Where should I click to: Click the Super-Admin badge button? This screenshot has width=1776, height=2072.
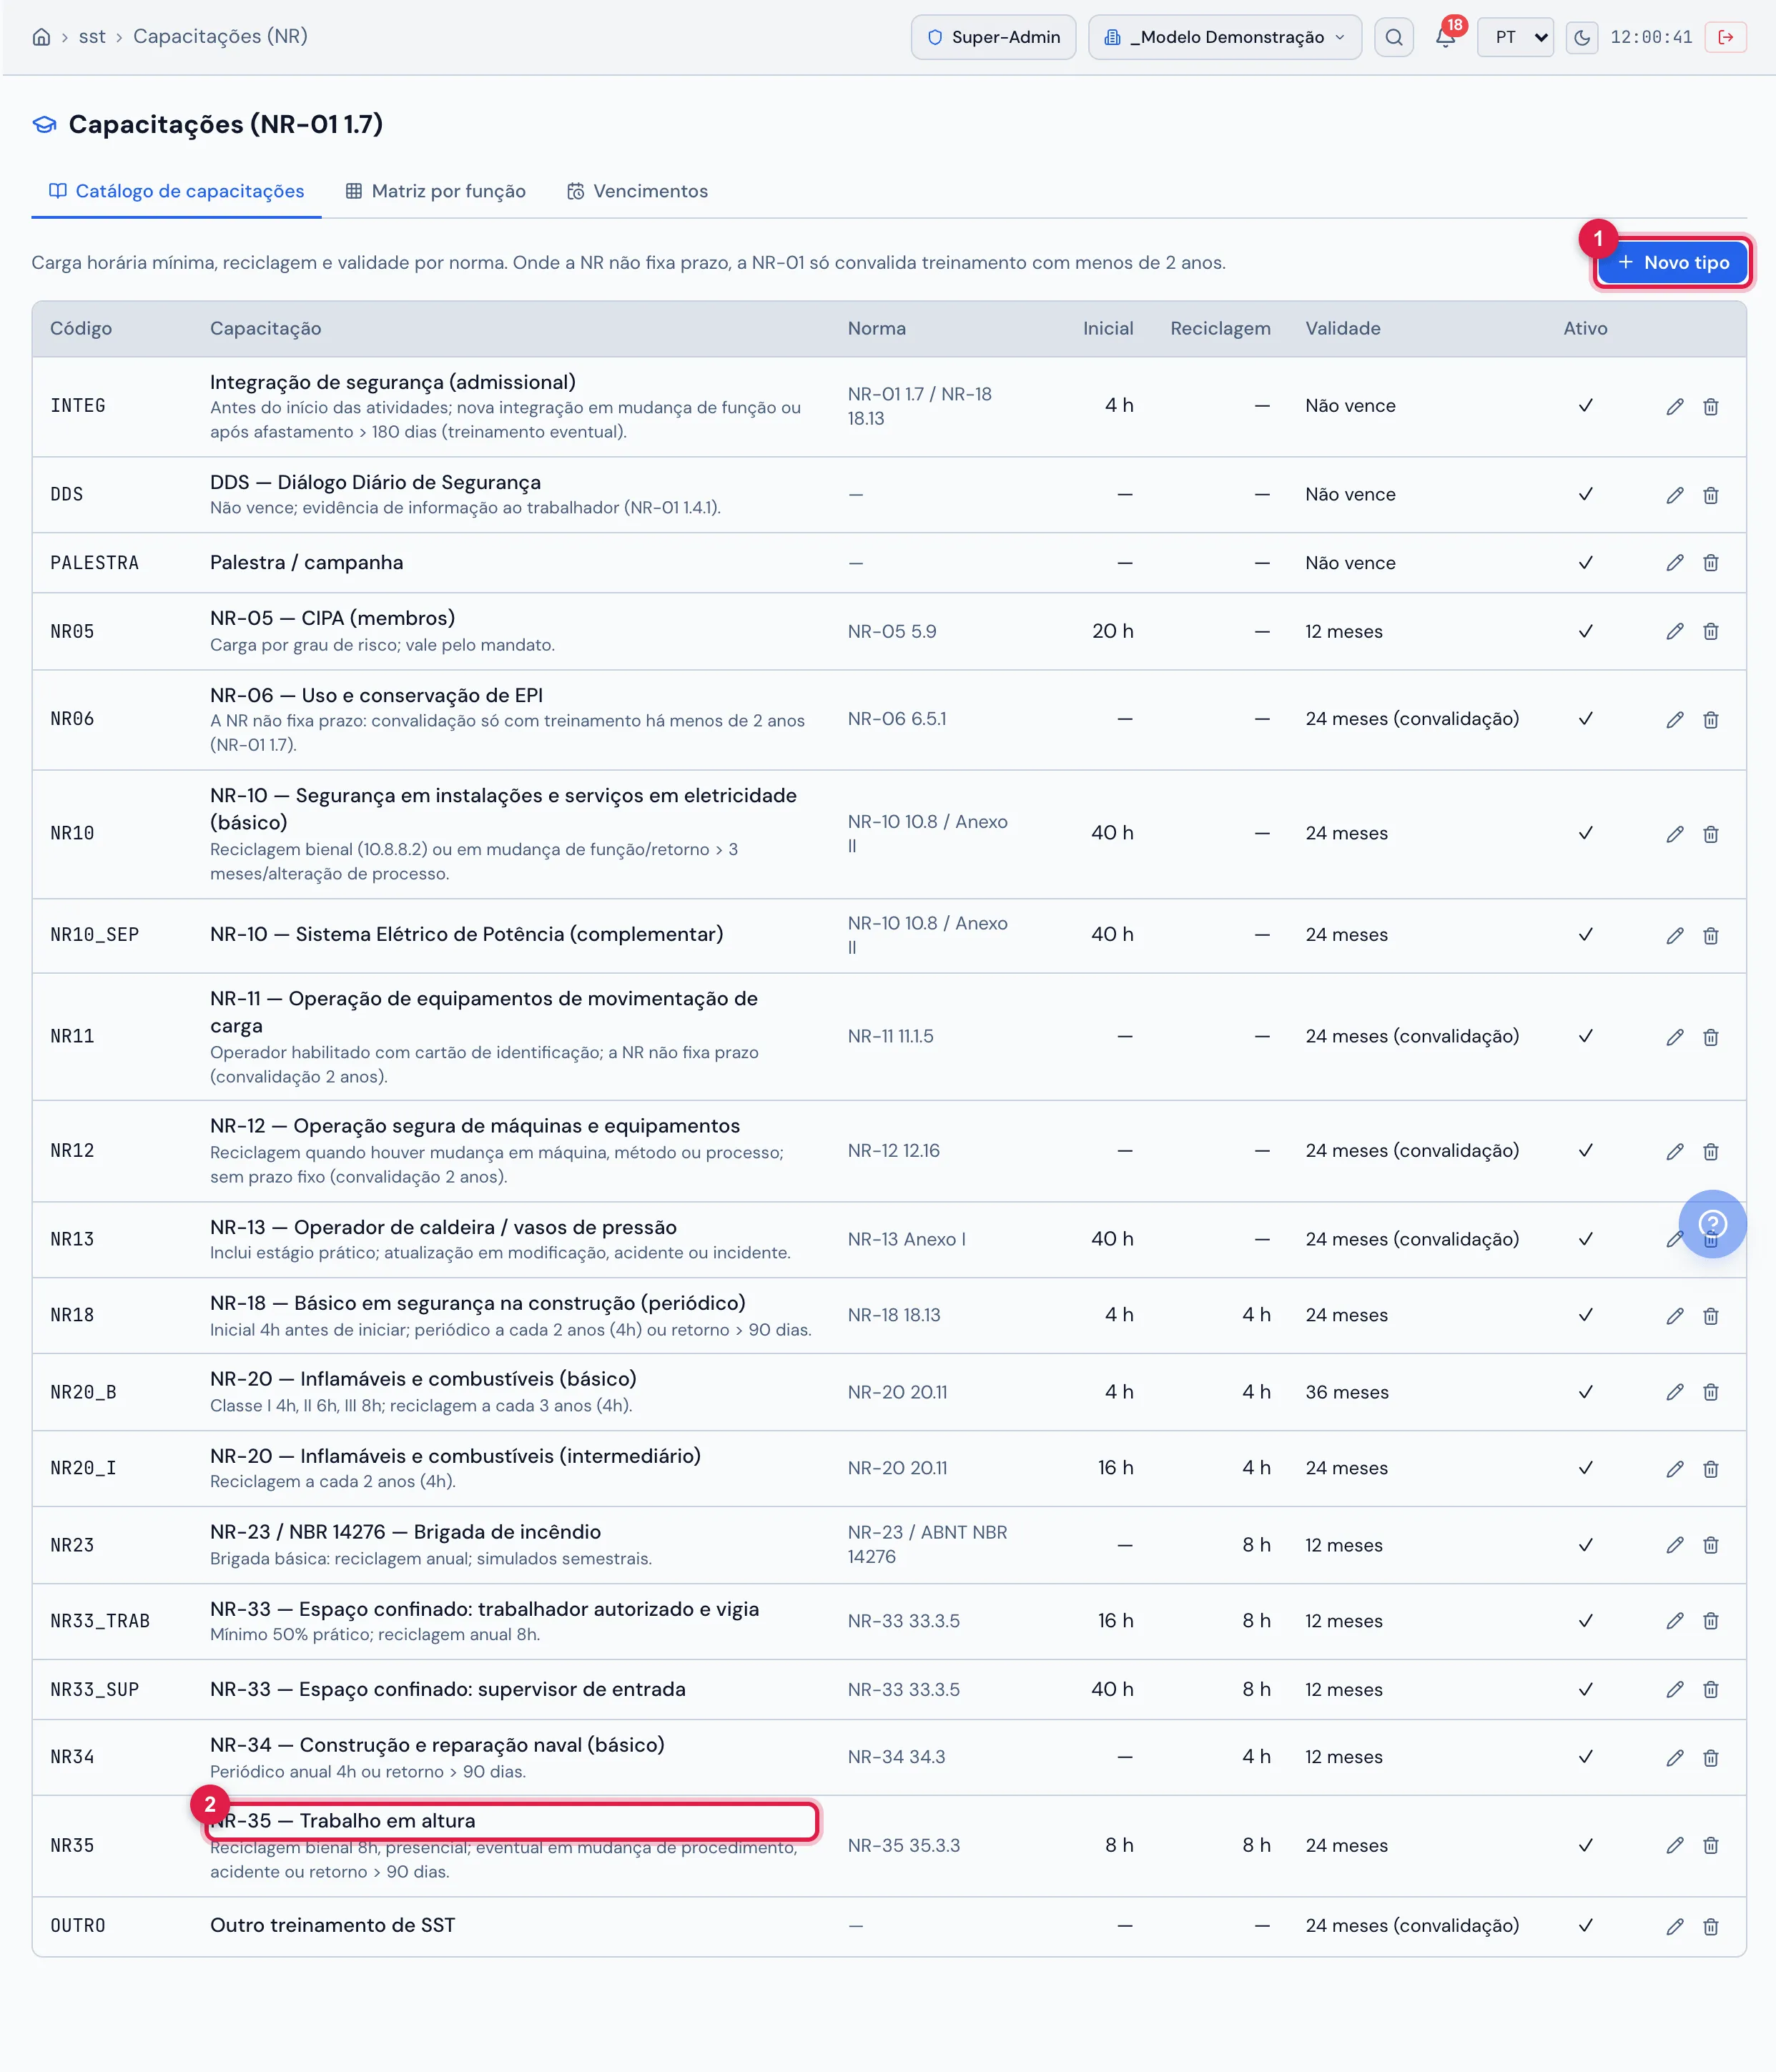coord(993,37)
